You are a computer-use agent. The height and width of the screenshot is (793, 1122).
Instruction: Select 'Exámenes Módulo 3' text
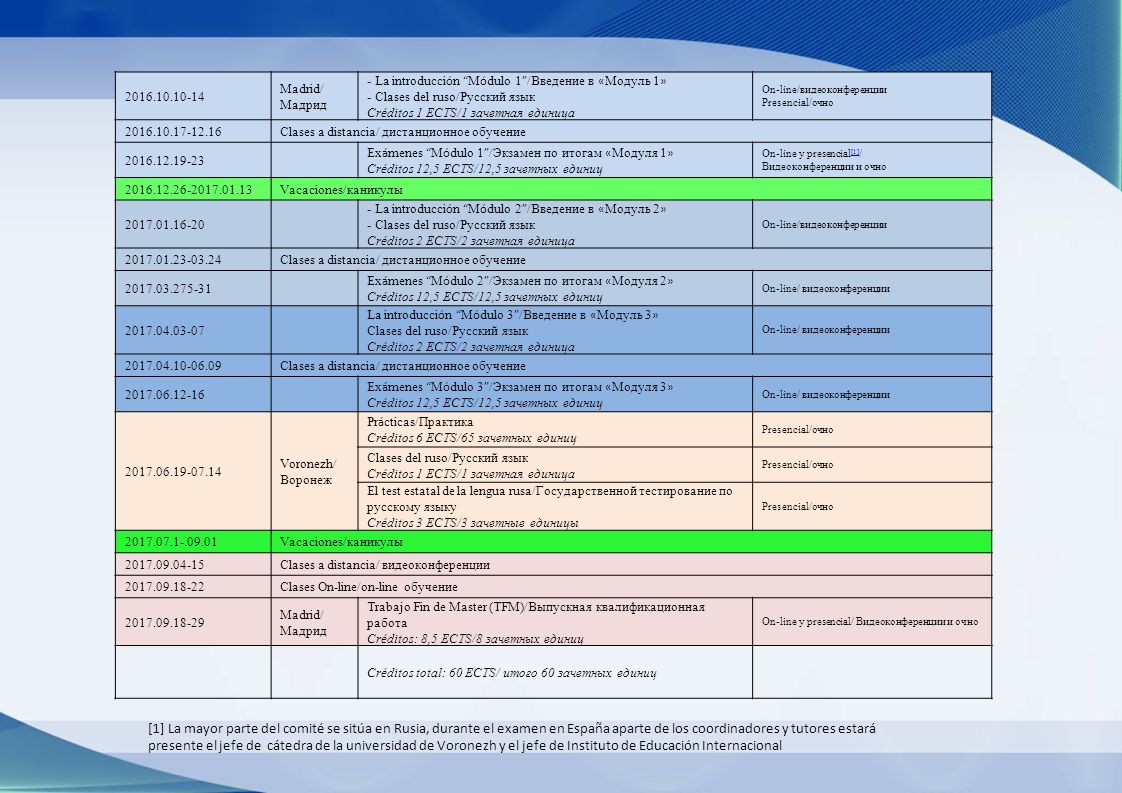[520, 386]
